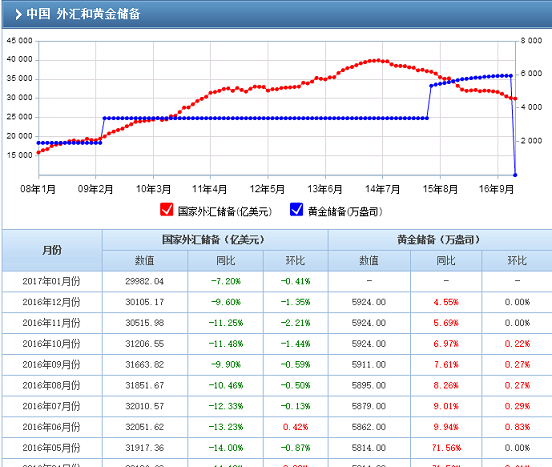Click the -9.60% year-on-year cell

point(226,302)
